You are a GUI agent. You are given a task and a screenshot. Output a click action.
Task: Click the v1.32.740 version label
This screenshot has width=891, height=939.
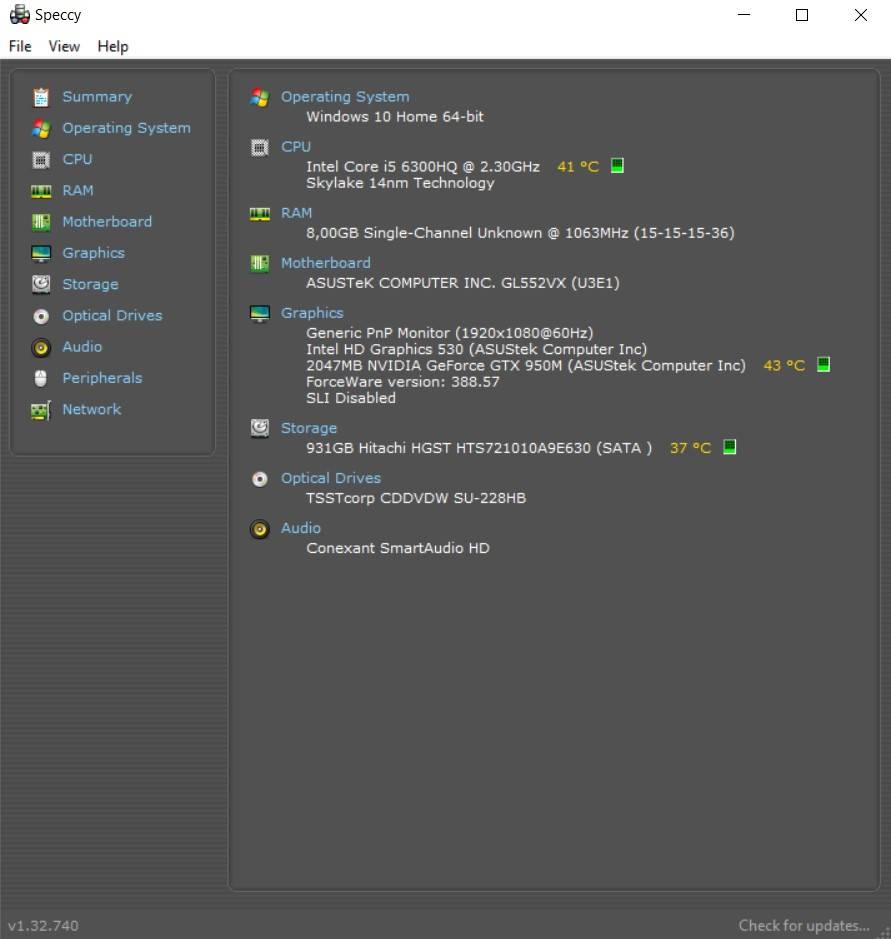pos(43,926)
